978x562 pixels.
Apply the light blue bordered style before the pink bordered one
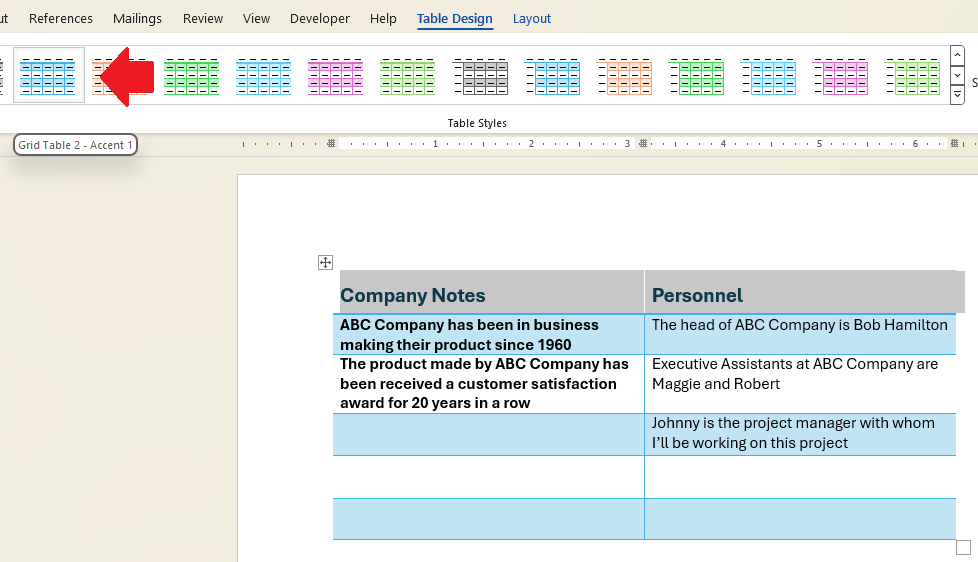(x=768, y=76)
